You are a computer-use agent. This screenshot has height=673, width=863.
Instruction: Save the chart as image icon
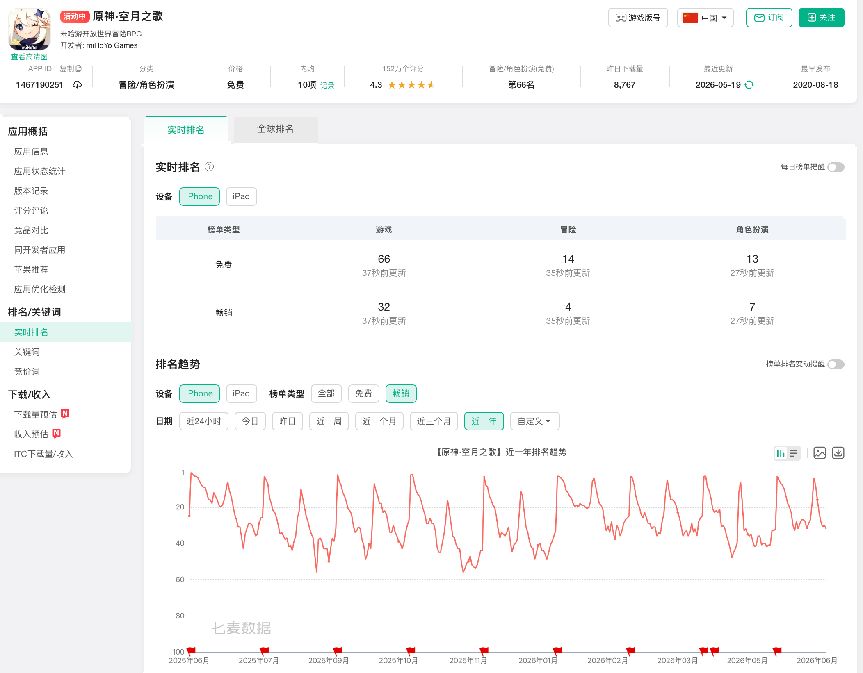(x=820, y=453)
